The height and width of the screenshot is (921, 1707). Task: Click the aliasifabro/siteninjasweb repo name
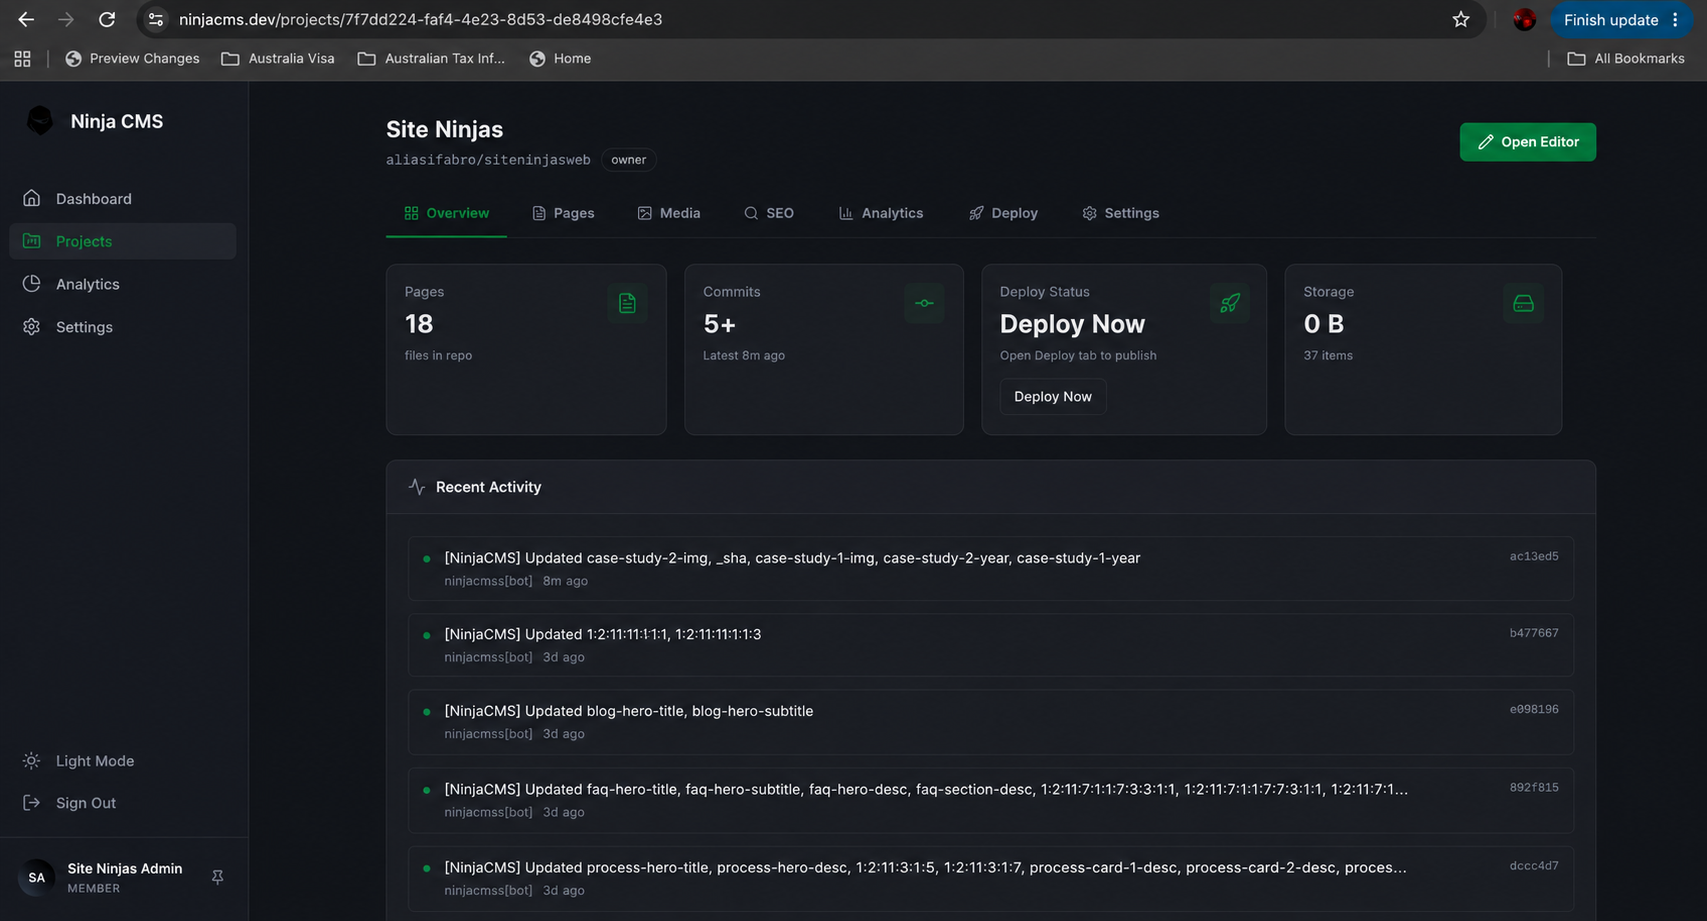tap(488, 160)
